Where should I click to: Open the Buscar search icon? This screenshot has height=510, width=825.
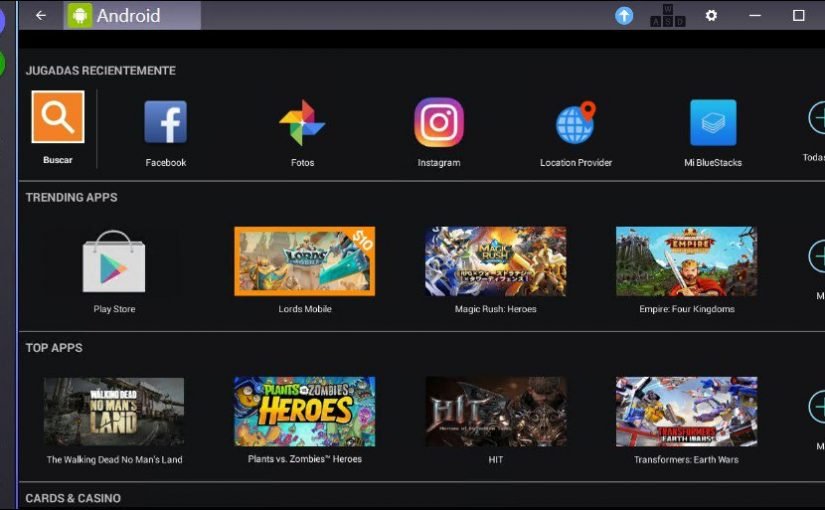[58, 118]
